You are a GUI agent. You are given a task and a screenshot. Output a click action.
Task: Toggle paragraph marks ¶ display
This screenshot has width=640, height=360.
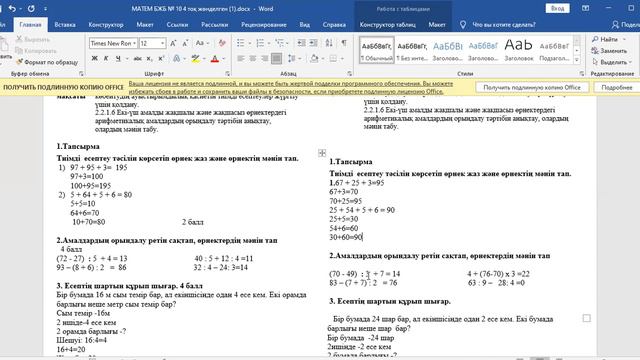pos(344,43)
